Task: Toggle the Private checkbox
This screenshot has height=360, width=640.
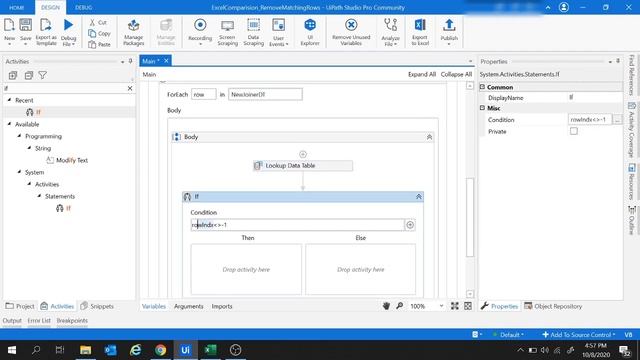Action: click(x=573, y=131)
